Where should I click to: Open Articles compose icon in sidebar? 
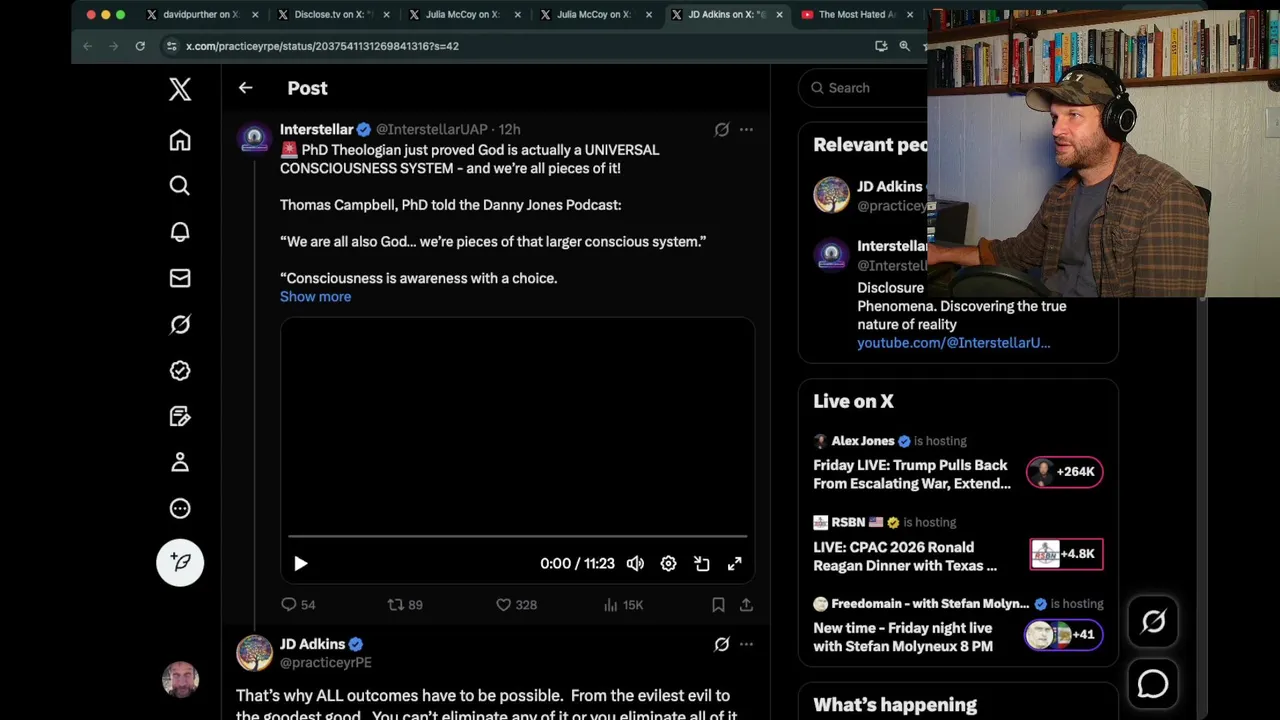pyautogui.click(x=180, y=416)
